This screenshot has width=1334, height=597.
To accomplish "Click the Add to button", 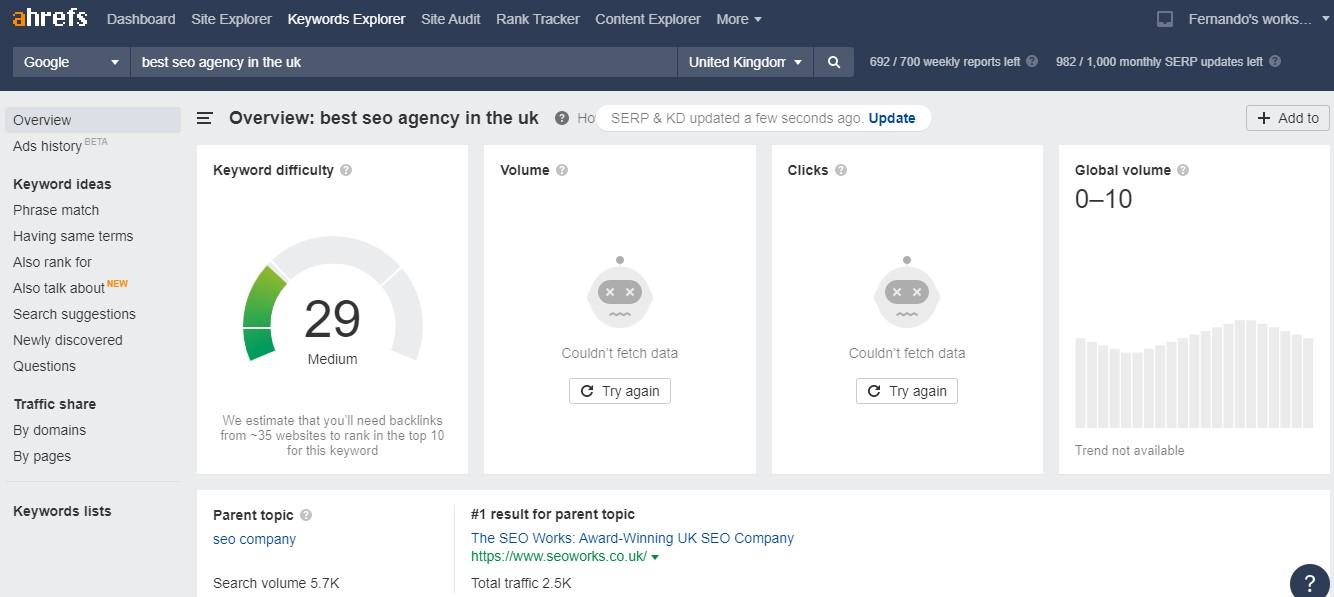I will [1288, 118].
